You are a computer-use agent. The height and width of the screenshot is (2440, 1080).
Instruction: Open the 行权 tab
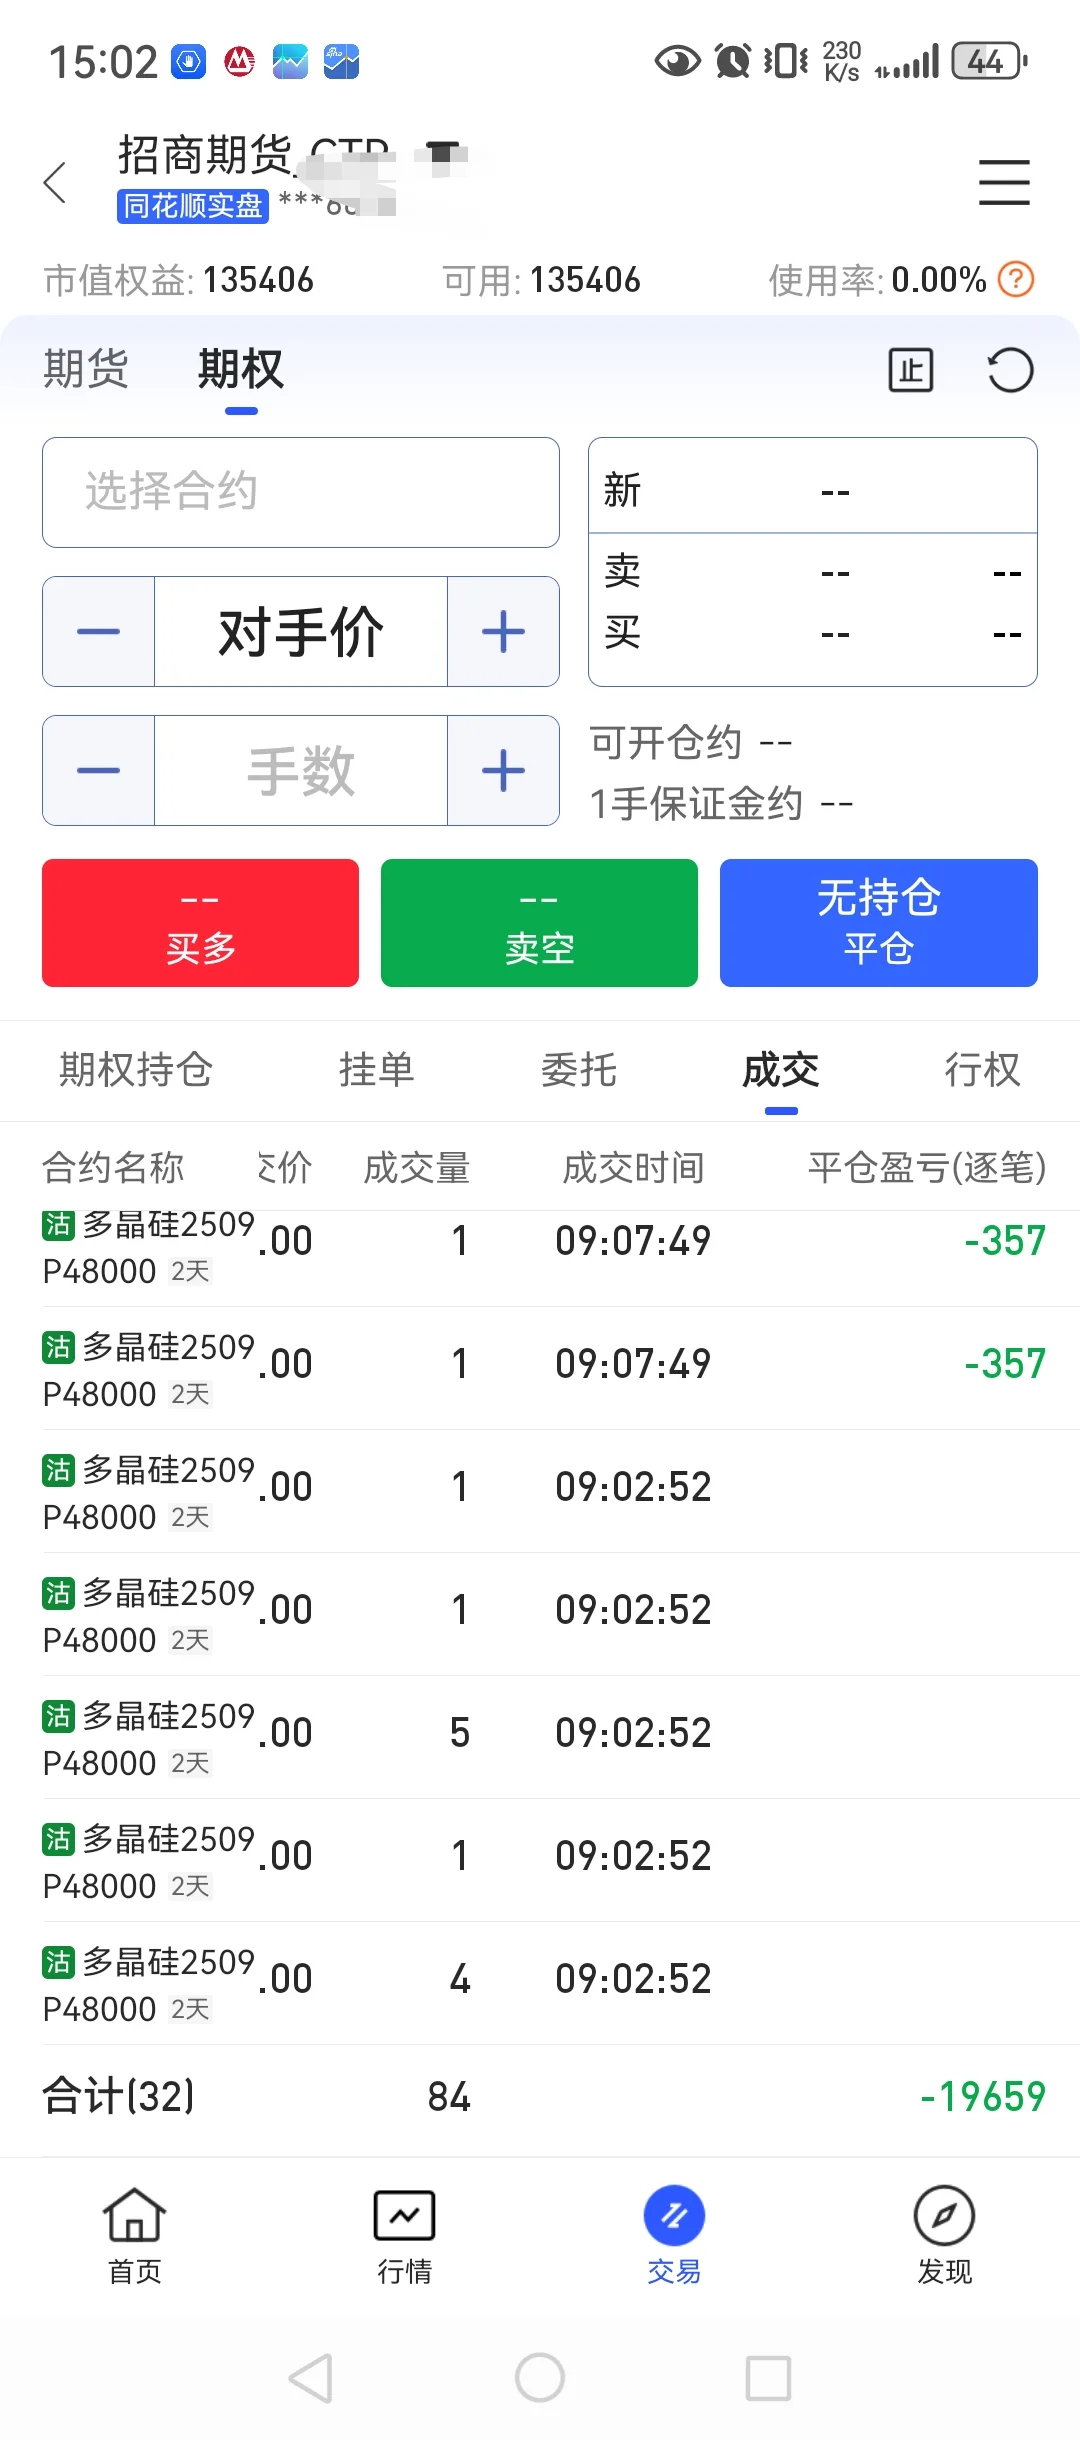pos(983,1070)
